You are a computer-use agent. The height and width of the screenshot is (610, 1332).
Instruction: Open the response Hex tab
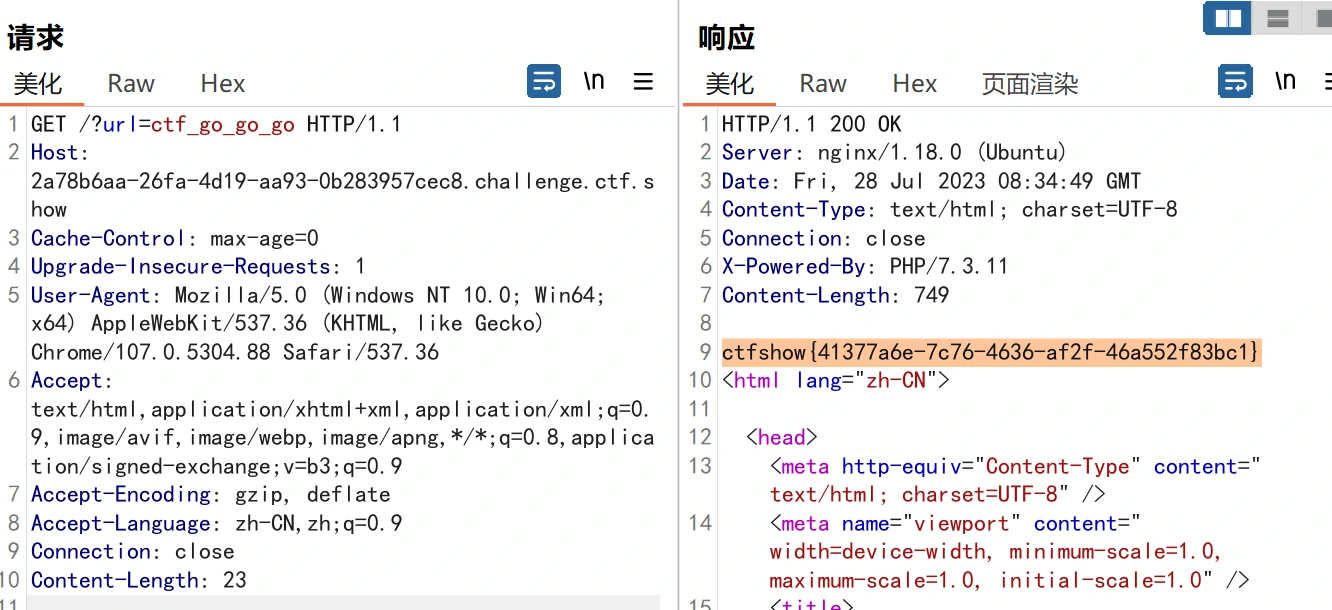tap(914, 84)
